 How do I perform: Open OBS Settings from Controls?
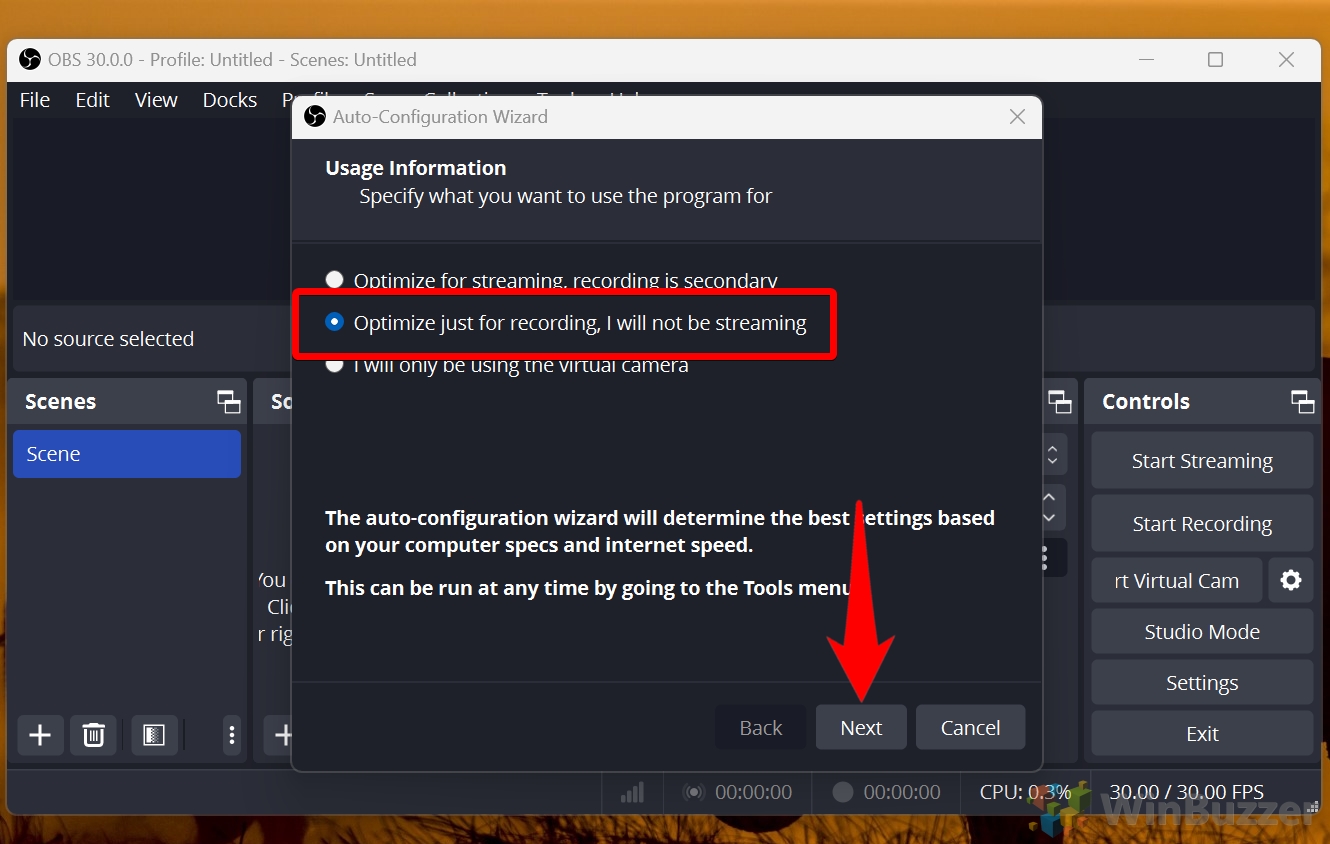1202,683
